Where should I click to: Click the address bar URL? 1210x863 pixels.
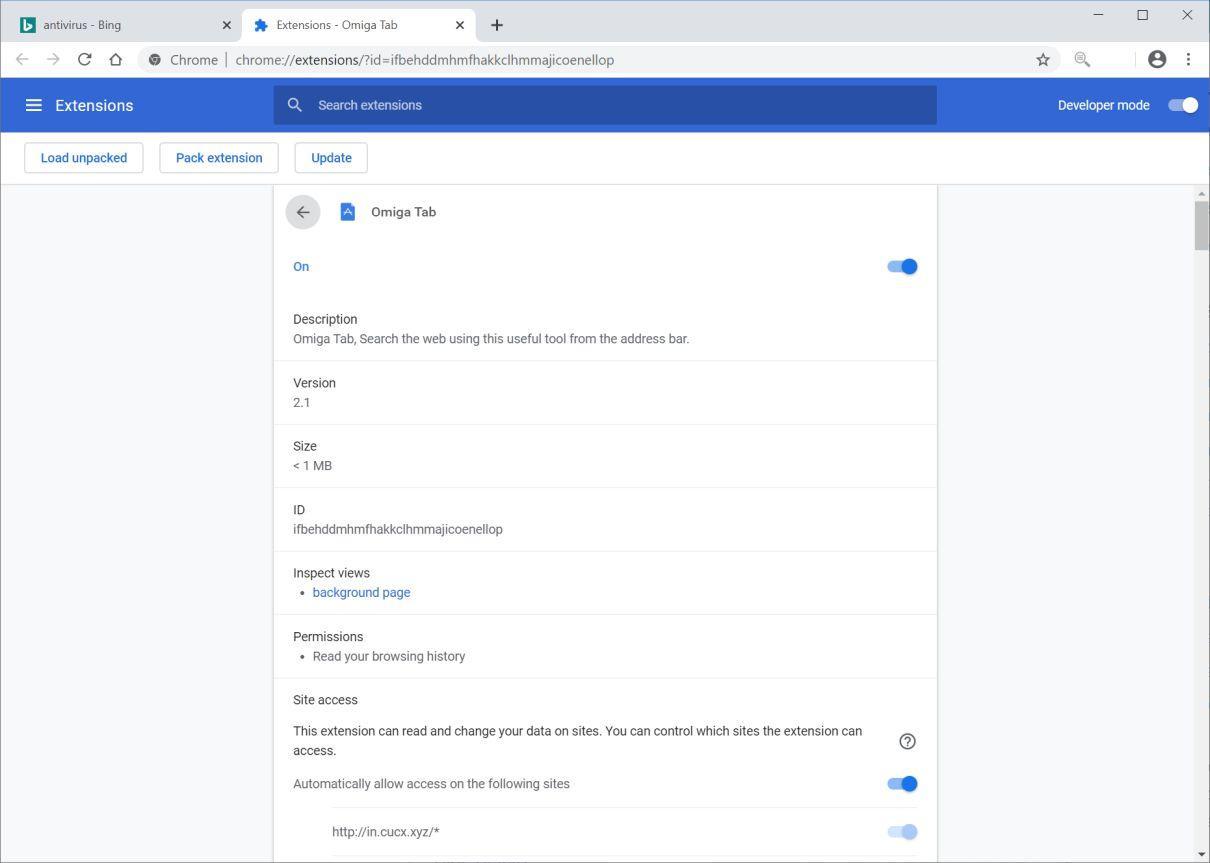[425, 60]
